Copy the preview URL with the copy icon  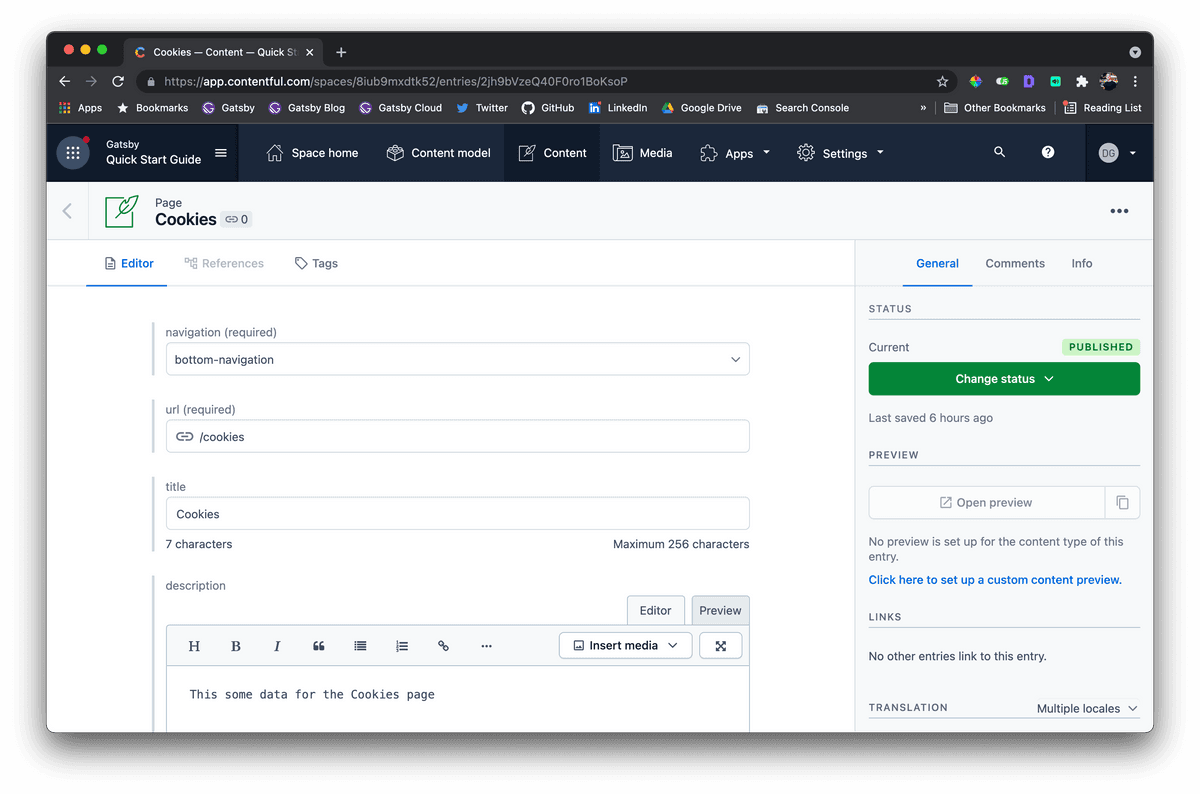(1122, 502)
